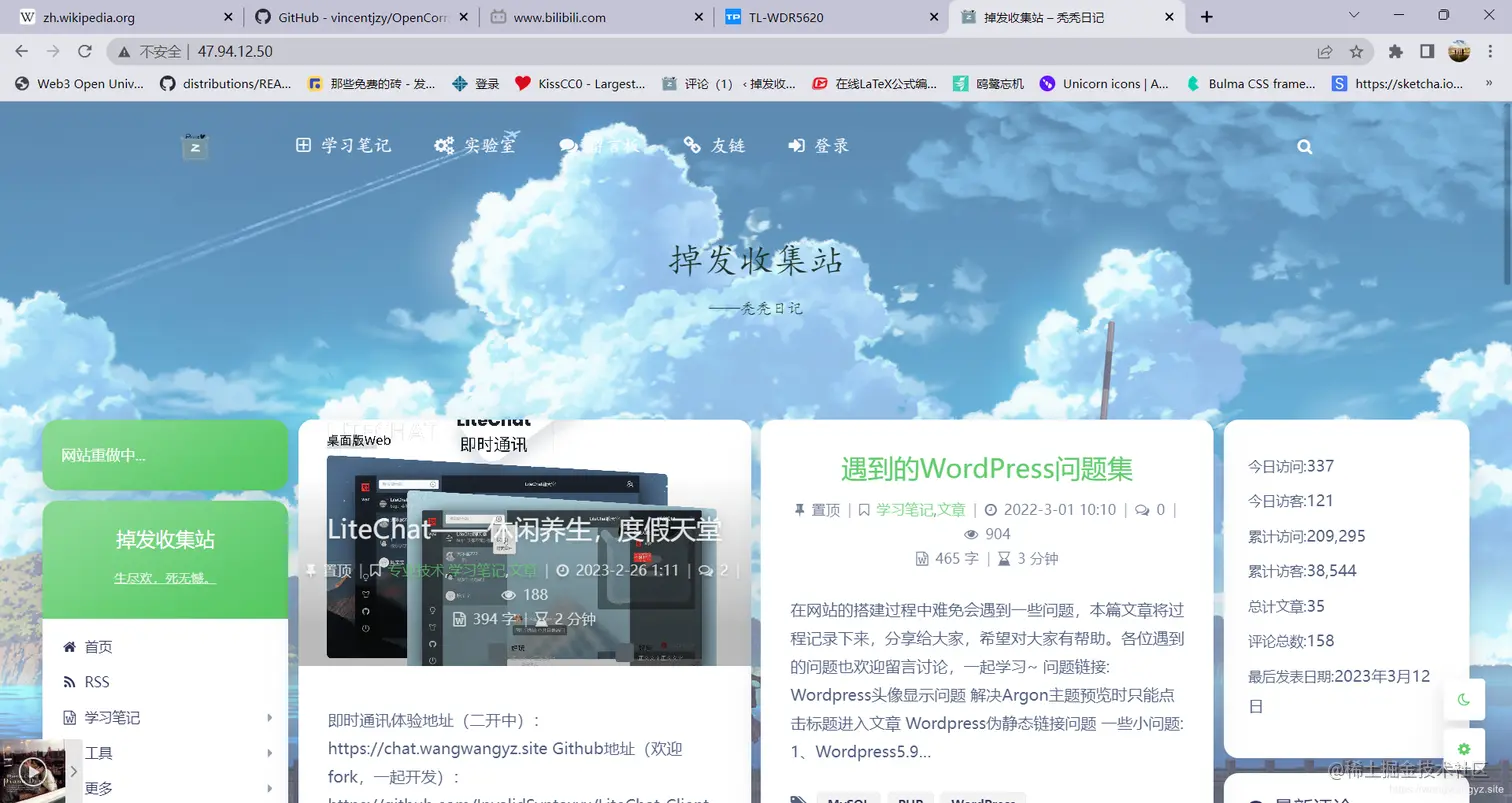Image resolution: width=1512 pixels, height=803 pixels.
Task: Play the music player in the corner
Action: point(33,771)
